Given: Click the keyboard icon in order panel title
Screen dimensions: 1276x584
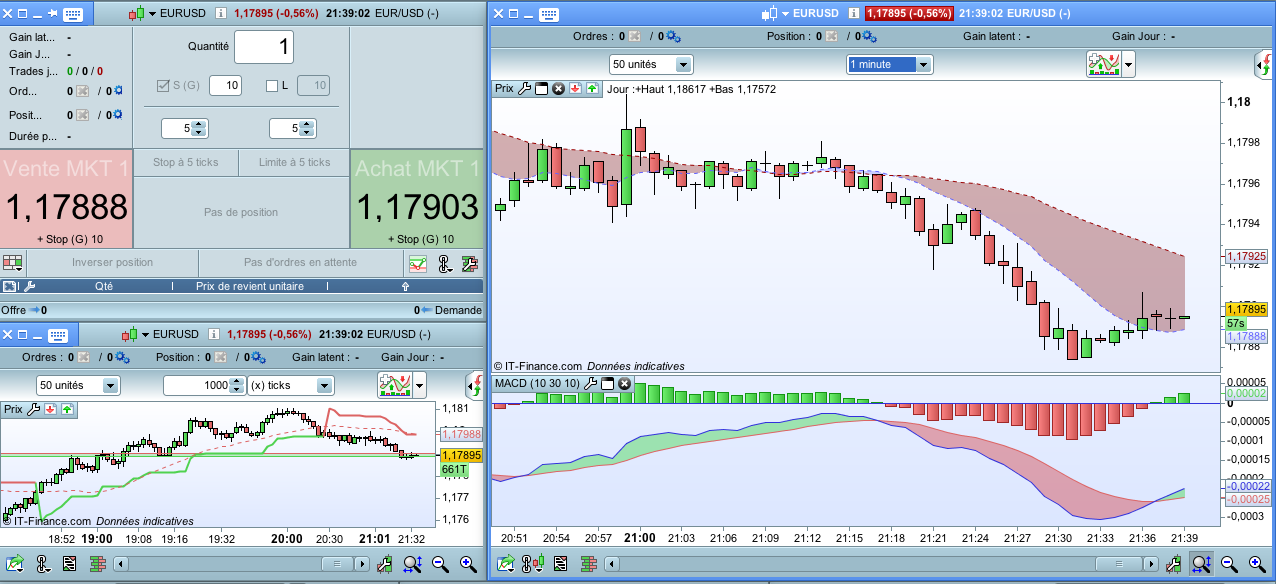Looking at the screenshot, I should point(72,14).
